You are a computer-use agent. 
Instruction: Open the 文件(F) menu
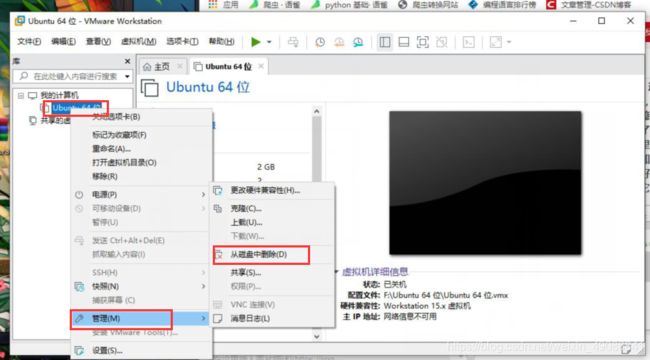click(29, 42)
